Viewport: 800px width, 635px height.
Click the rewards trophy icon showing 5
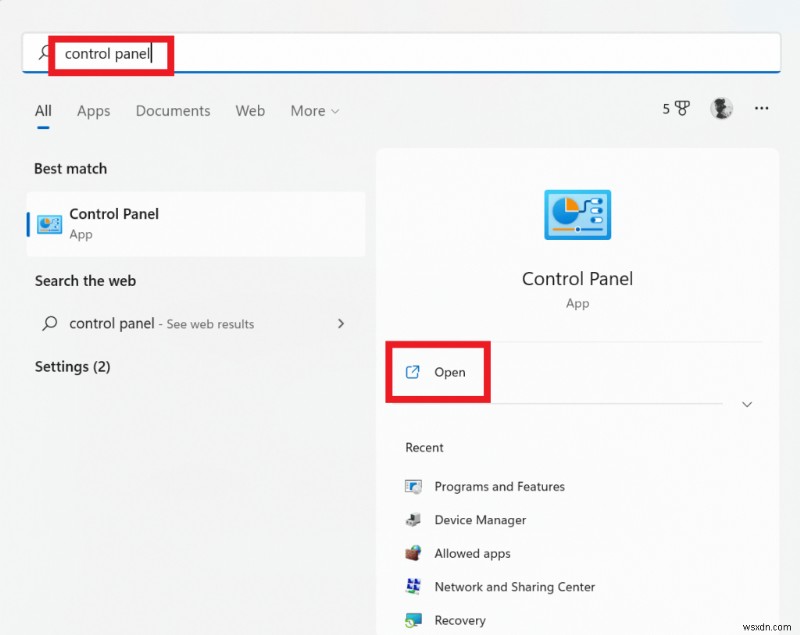tap(682, 108)
